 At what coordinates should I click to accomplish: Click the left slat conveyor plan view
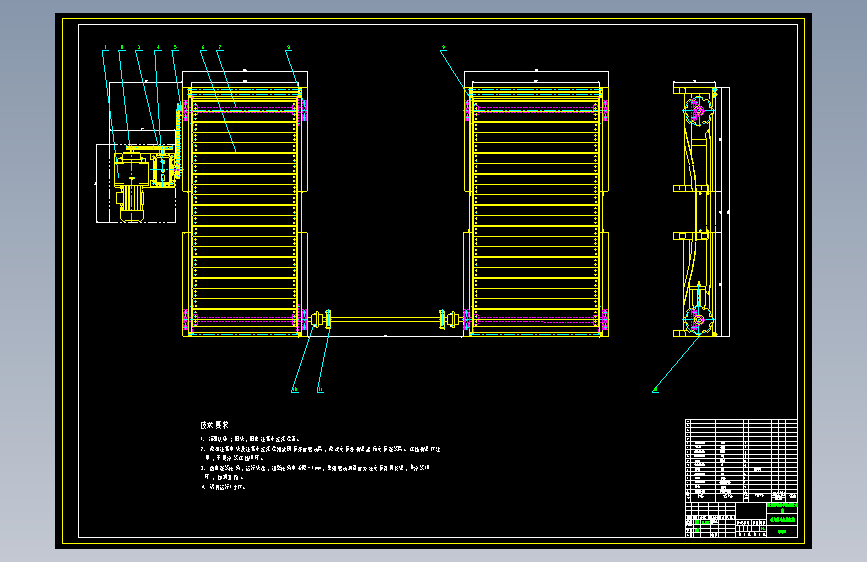(x=245, y=211)
